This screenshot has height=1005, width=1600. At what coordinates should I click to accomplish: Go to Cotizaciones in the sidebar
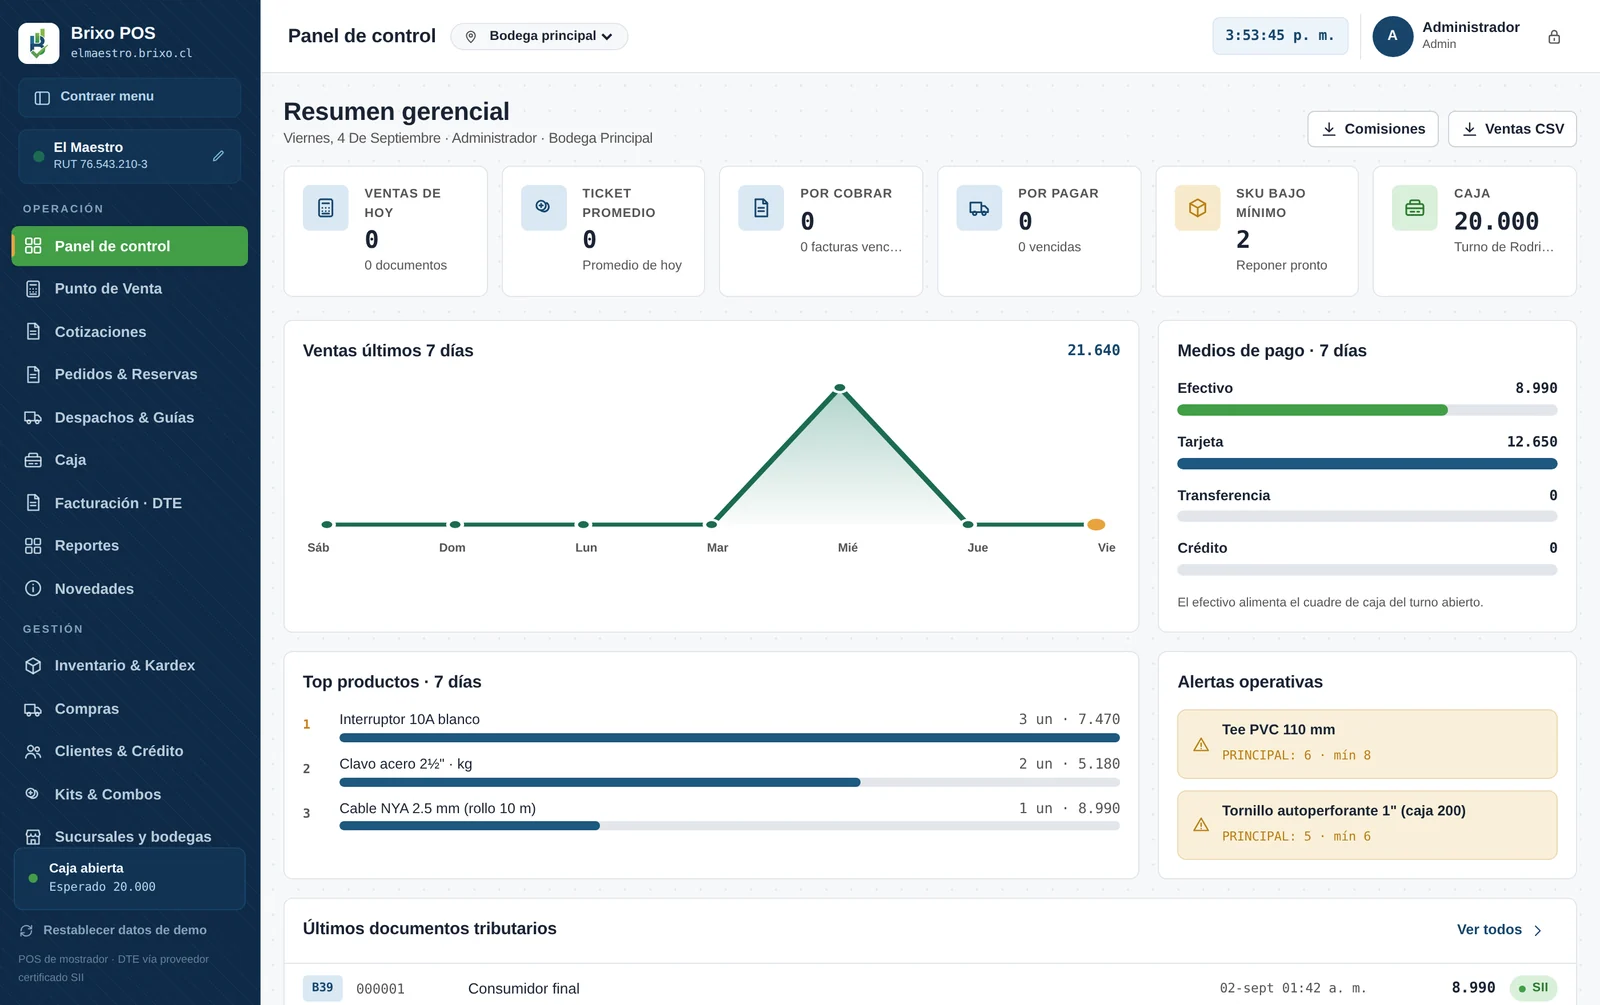click(x=129, y=332)
